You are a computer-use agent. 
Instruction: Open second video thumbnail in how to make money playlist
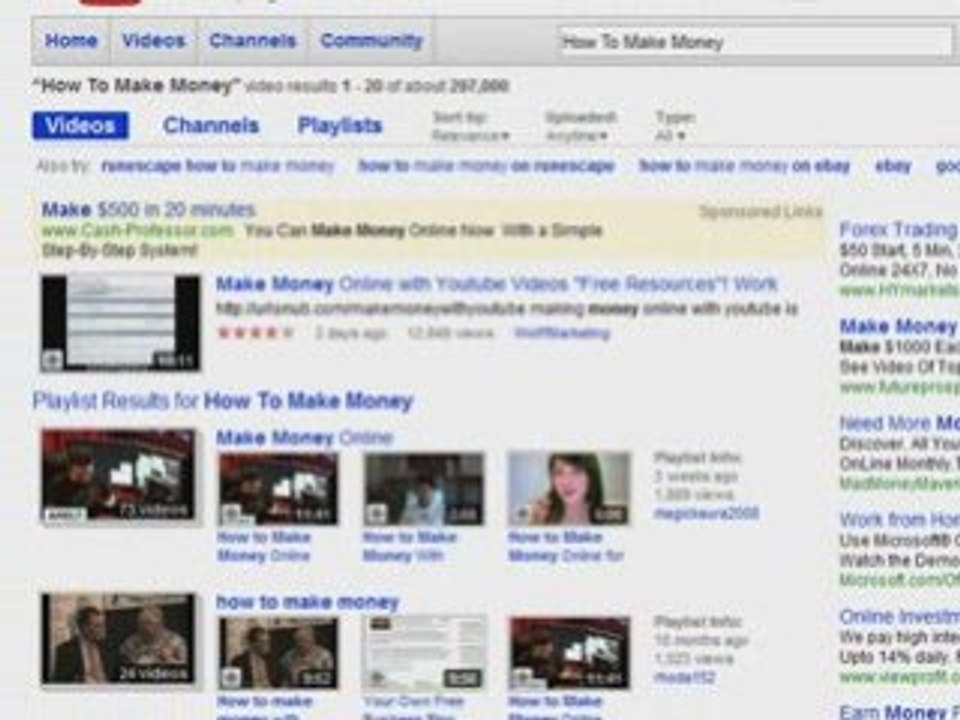click(x=424, y=653)
